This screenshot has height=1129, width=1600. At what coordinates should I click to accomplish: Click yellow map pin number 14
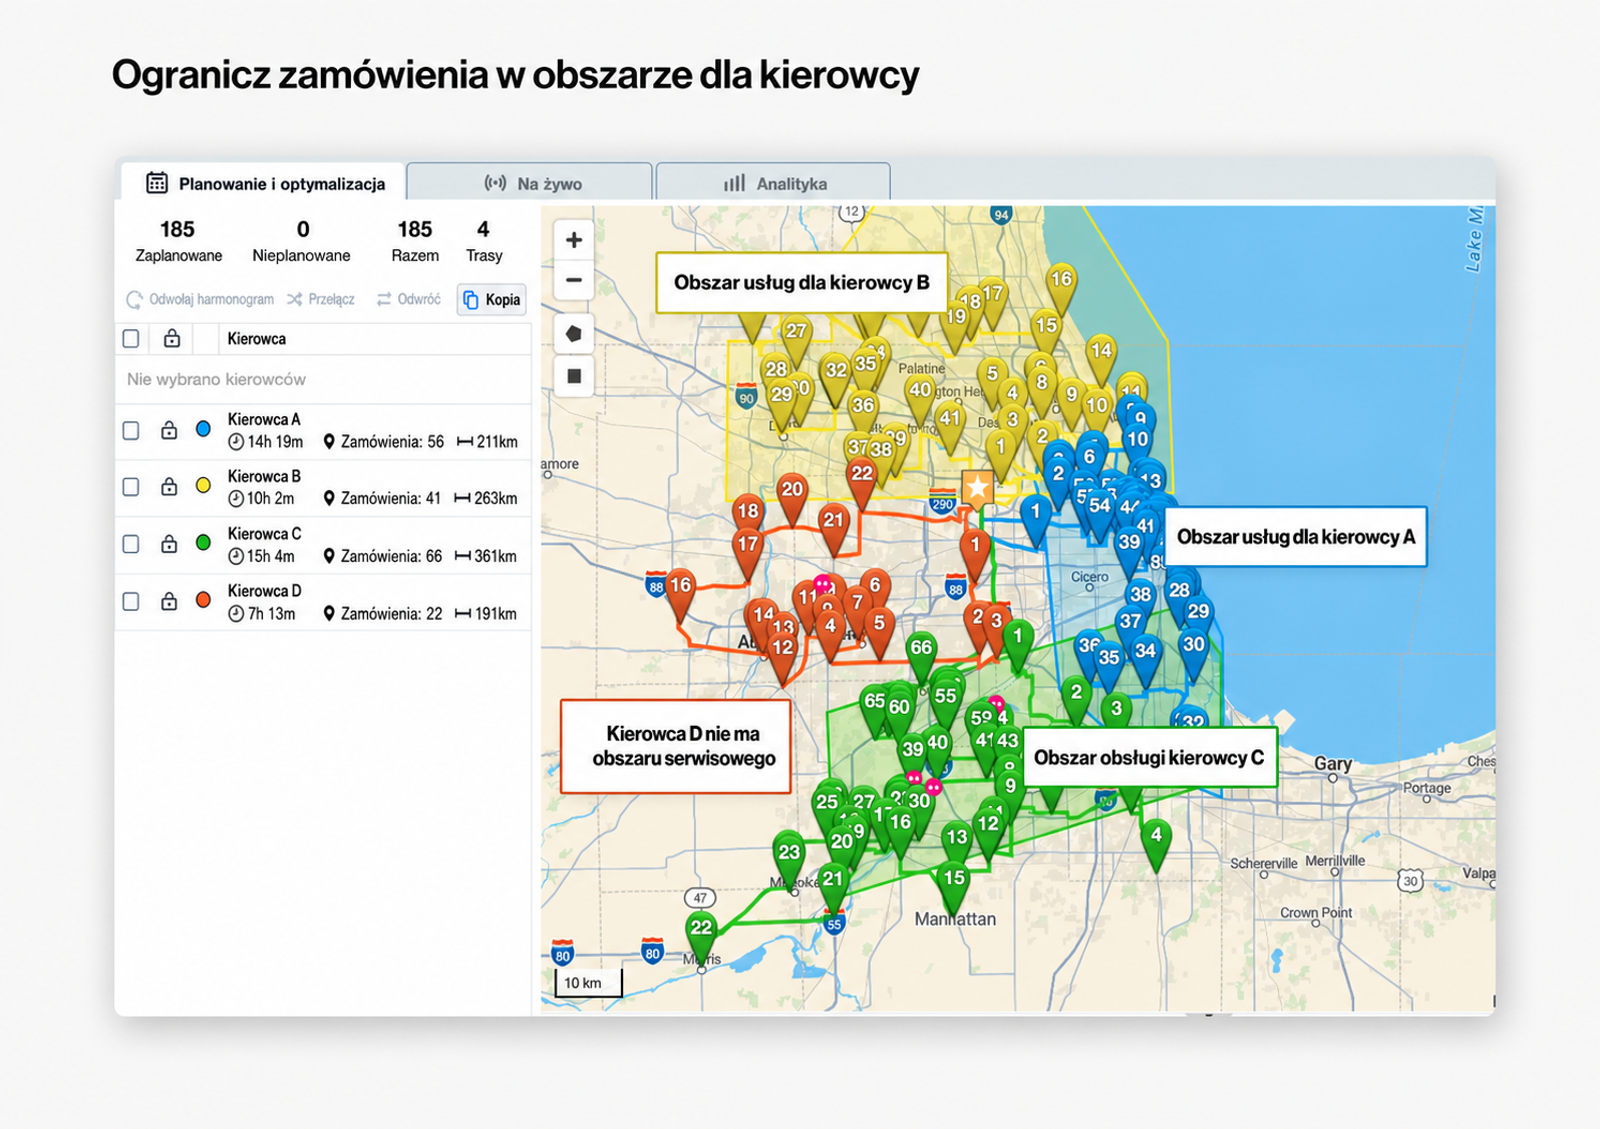[x=1101, y=356]
